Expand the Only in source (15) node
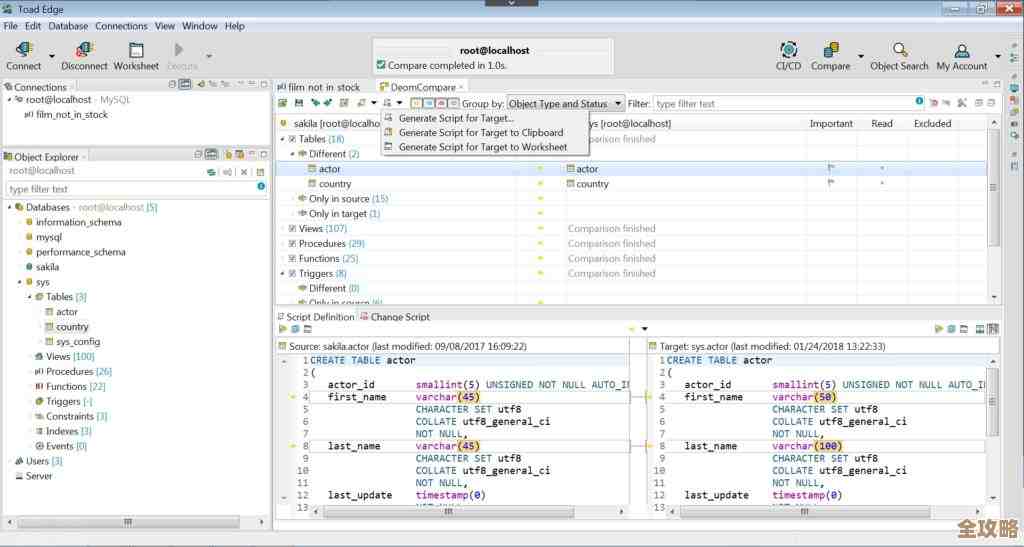Viewport: 1024px width, 547px height. pos(294,199)
